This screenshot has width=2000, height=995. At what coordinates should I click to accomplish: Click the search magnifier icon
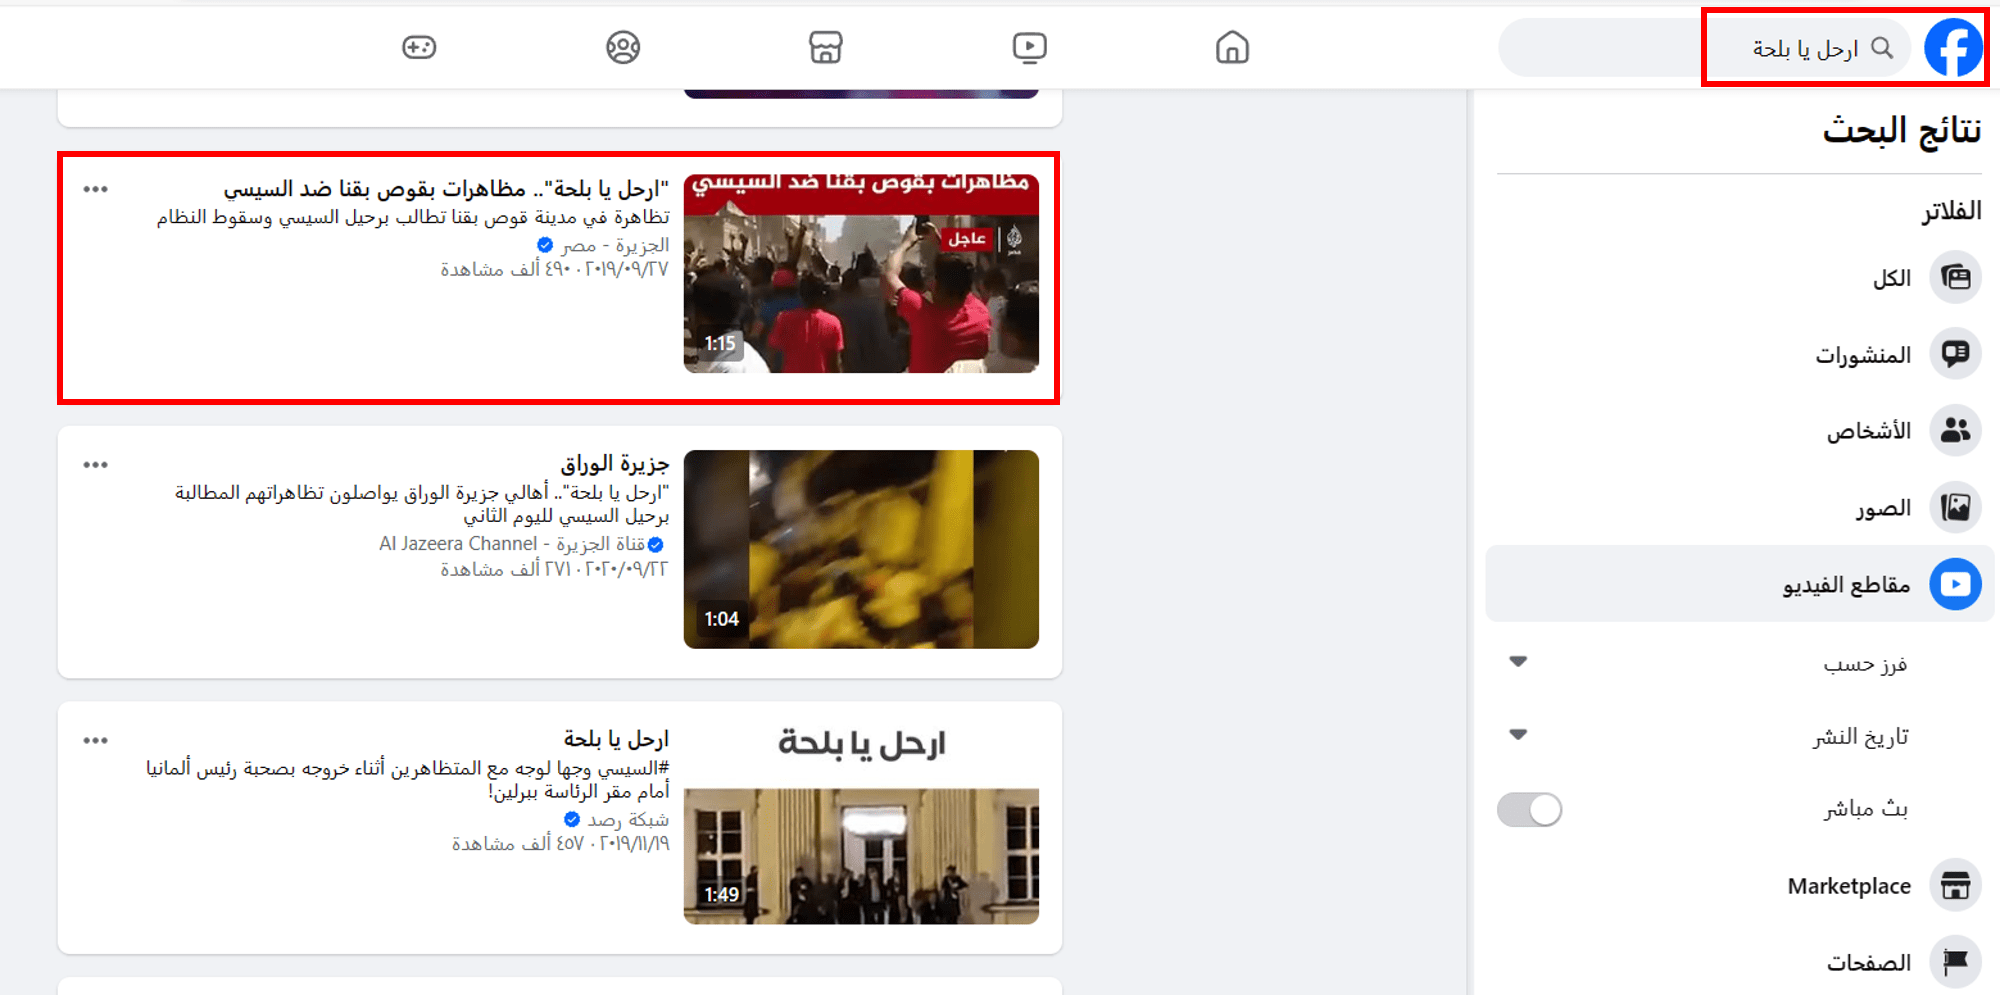(1882, 48)
